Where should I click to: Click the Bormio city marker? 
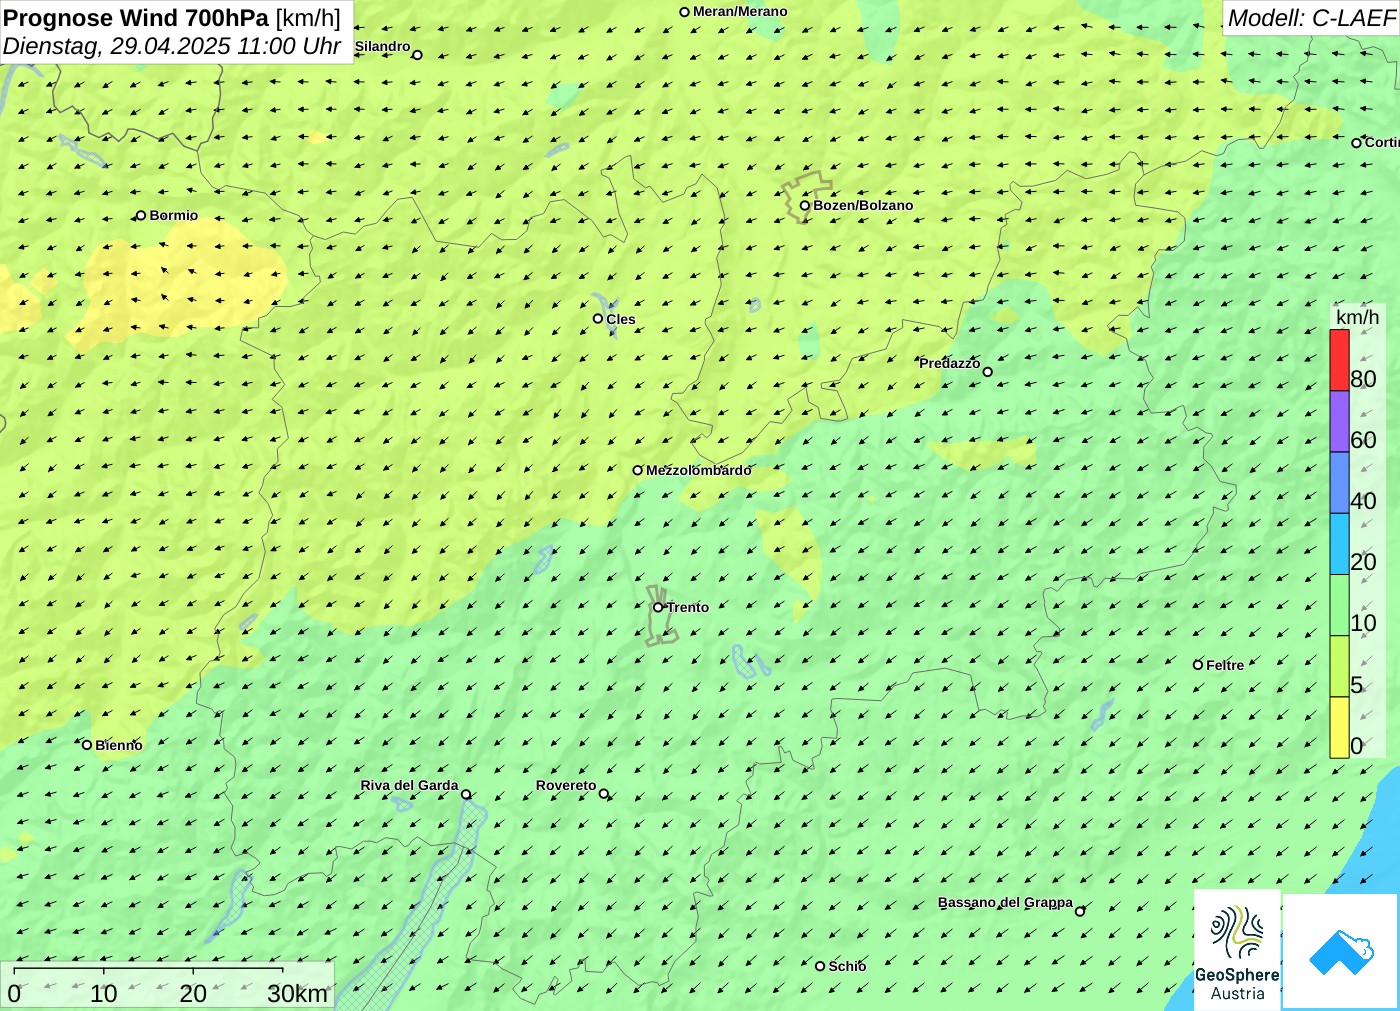point(141,215)
